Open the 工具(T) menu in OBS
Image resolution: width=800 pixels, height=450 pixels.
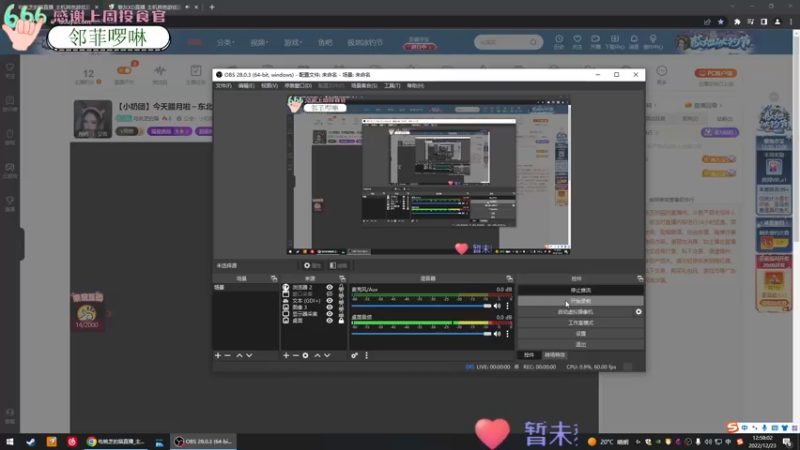(392, 86)
